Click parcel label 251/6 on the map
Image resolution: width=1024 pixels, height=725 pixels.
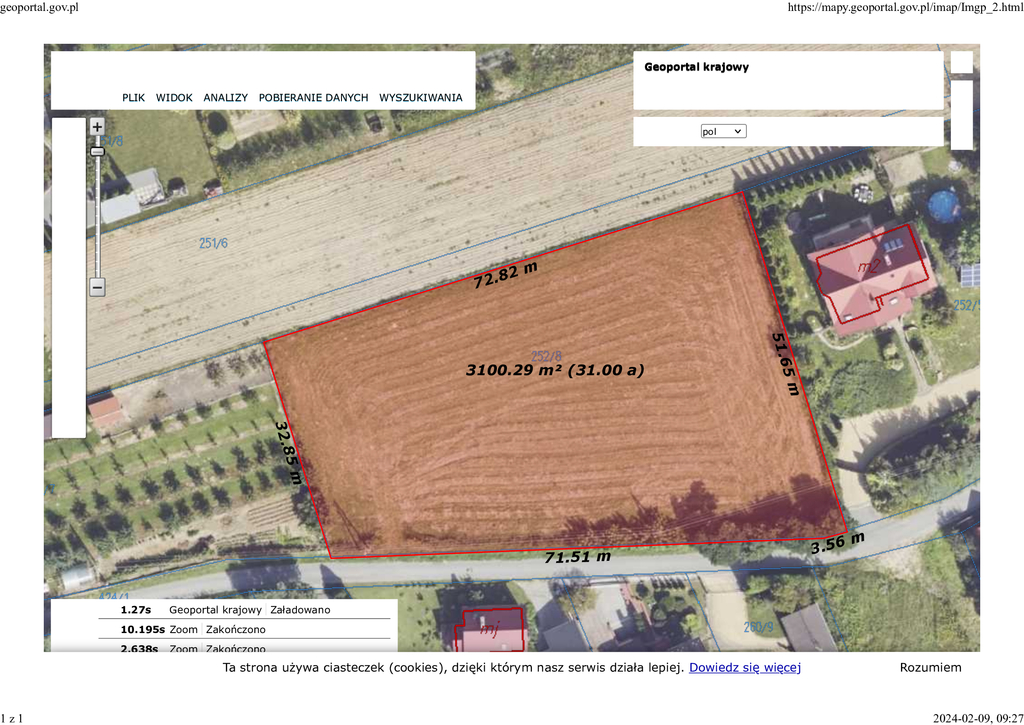click(213, 243)
